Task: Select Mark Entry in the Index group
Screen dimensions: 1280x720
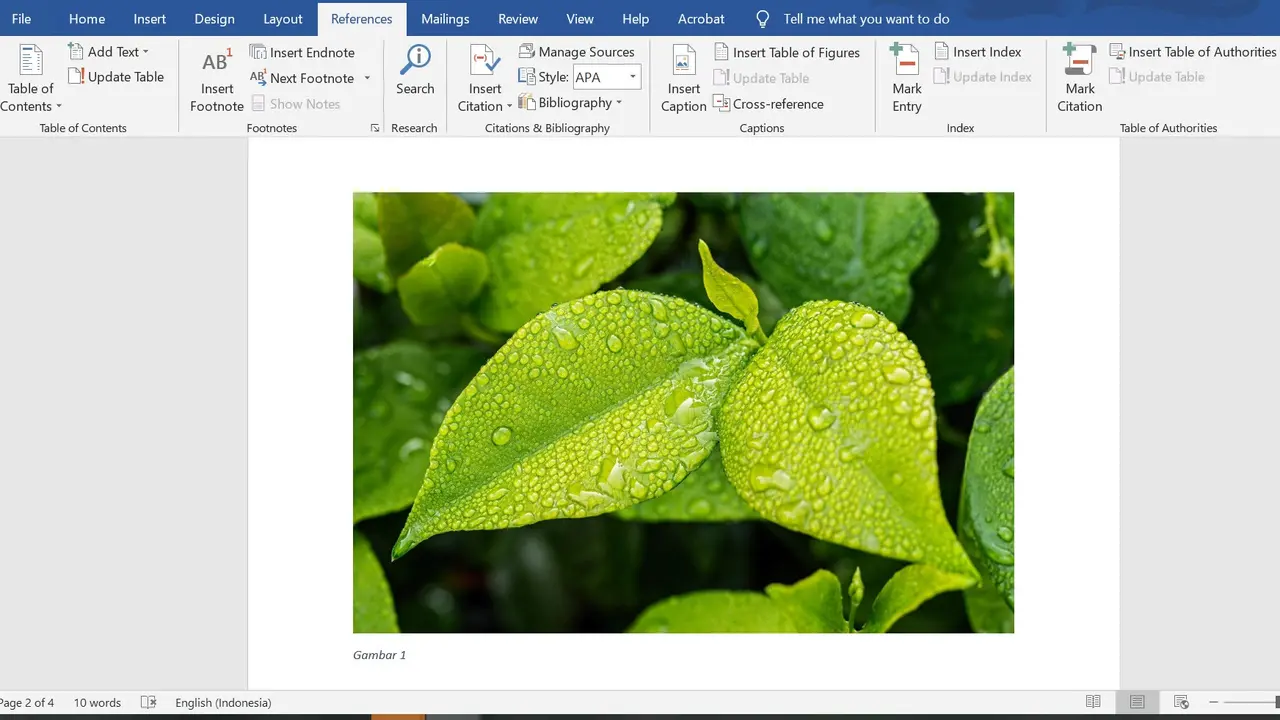Action: [906, 77]
